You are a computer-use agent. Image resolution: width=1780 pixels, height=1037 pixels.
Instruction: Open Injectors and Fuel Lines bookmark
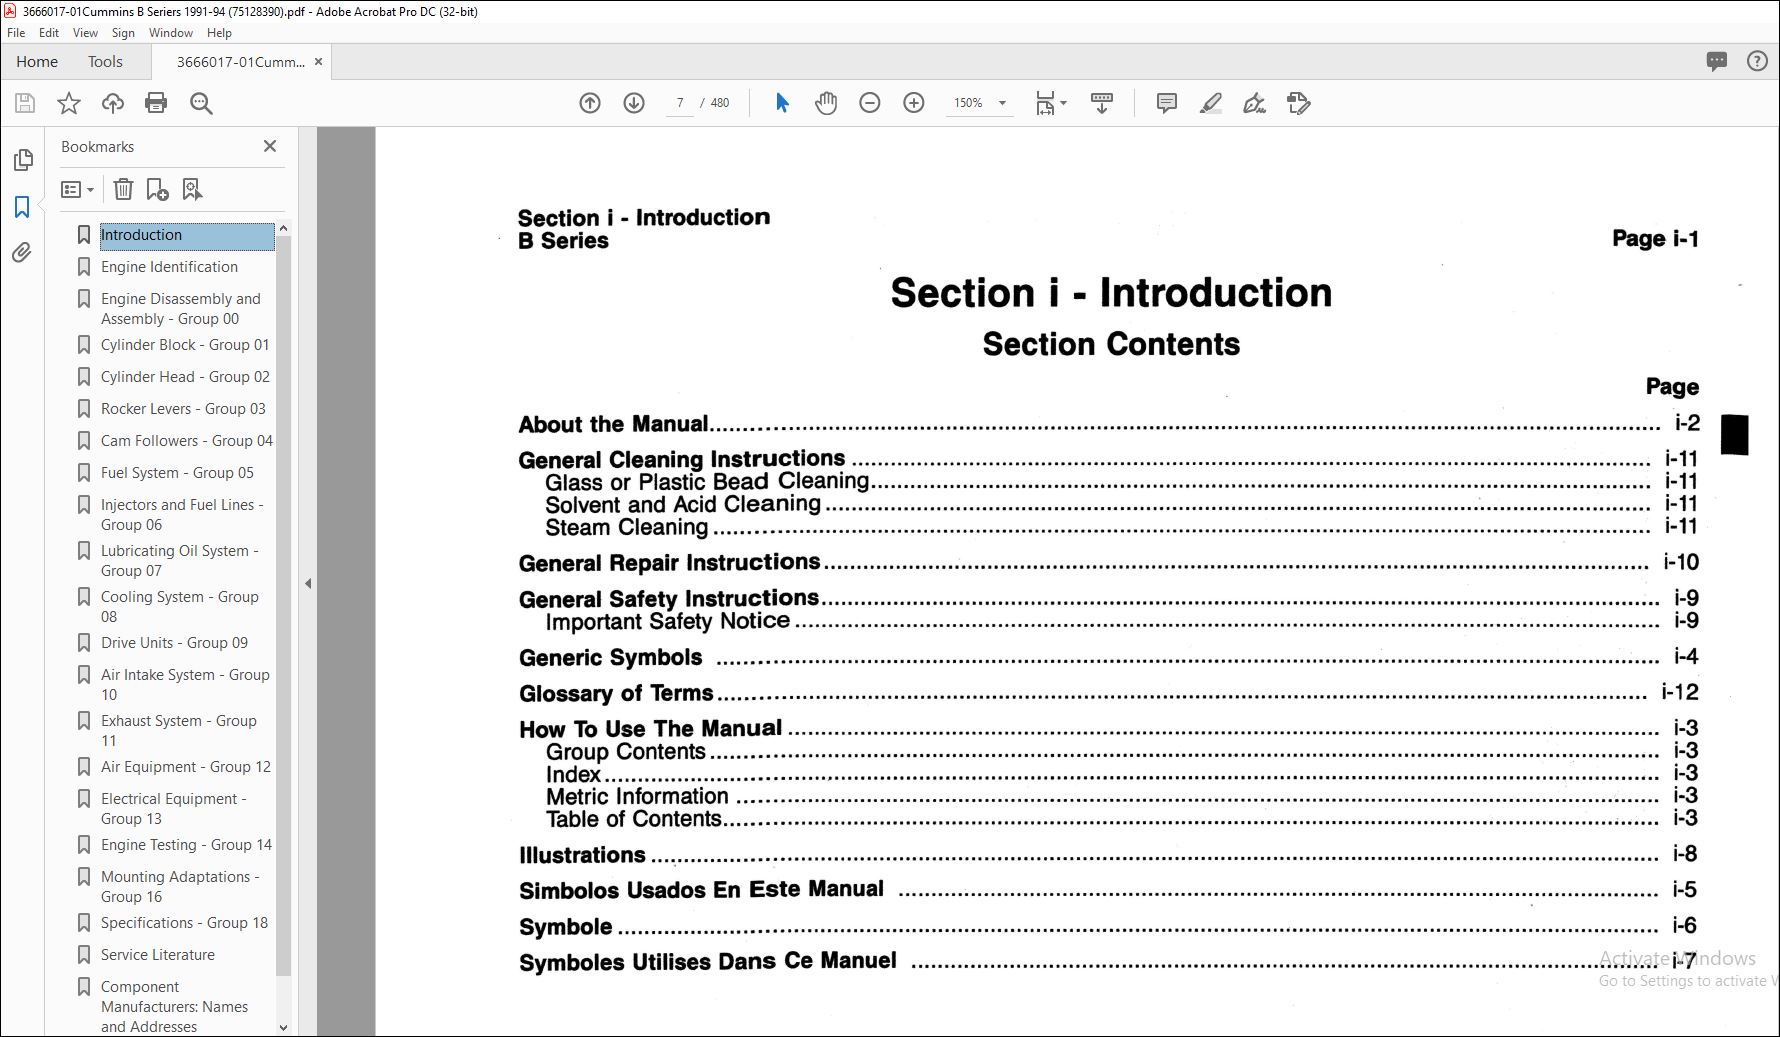tap(182, 515)
